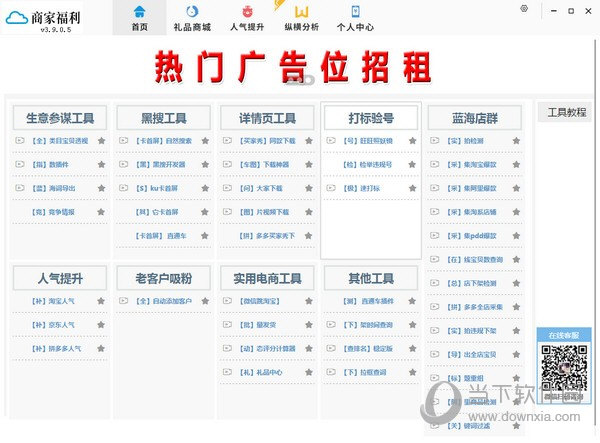Favorite the 【S】ku卡首屏 tool star
The height and width of the screenshot is (443, 600).
(x=205, y=188)
